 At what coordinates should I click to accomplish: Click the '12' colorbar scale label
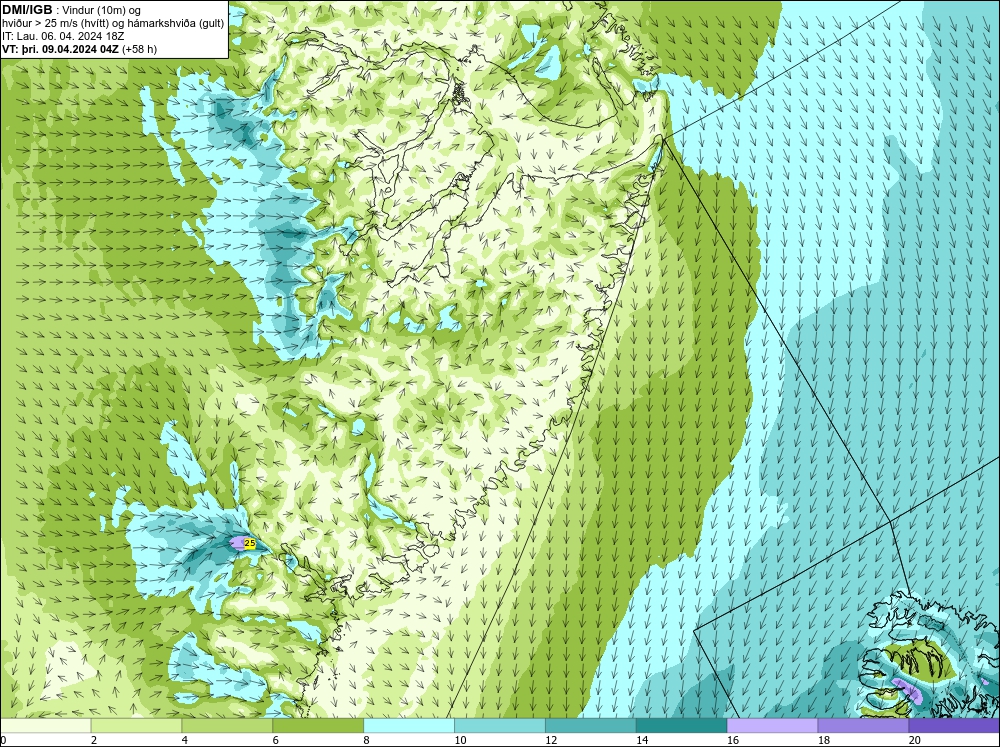point(551,740)
